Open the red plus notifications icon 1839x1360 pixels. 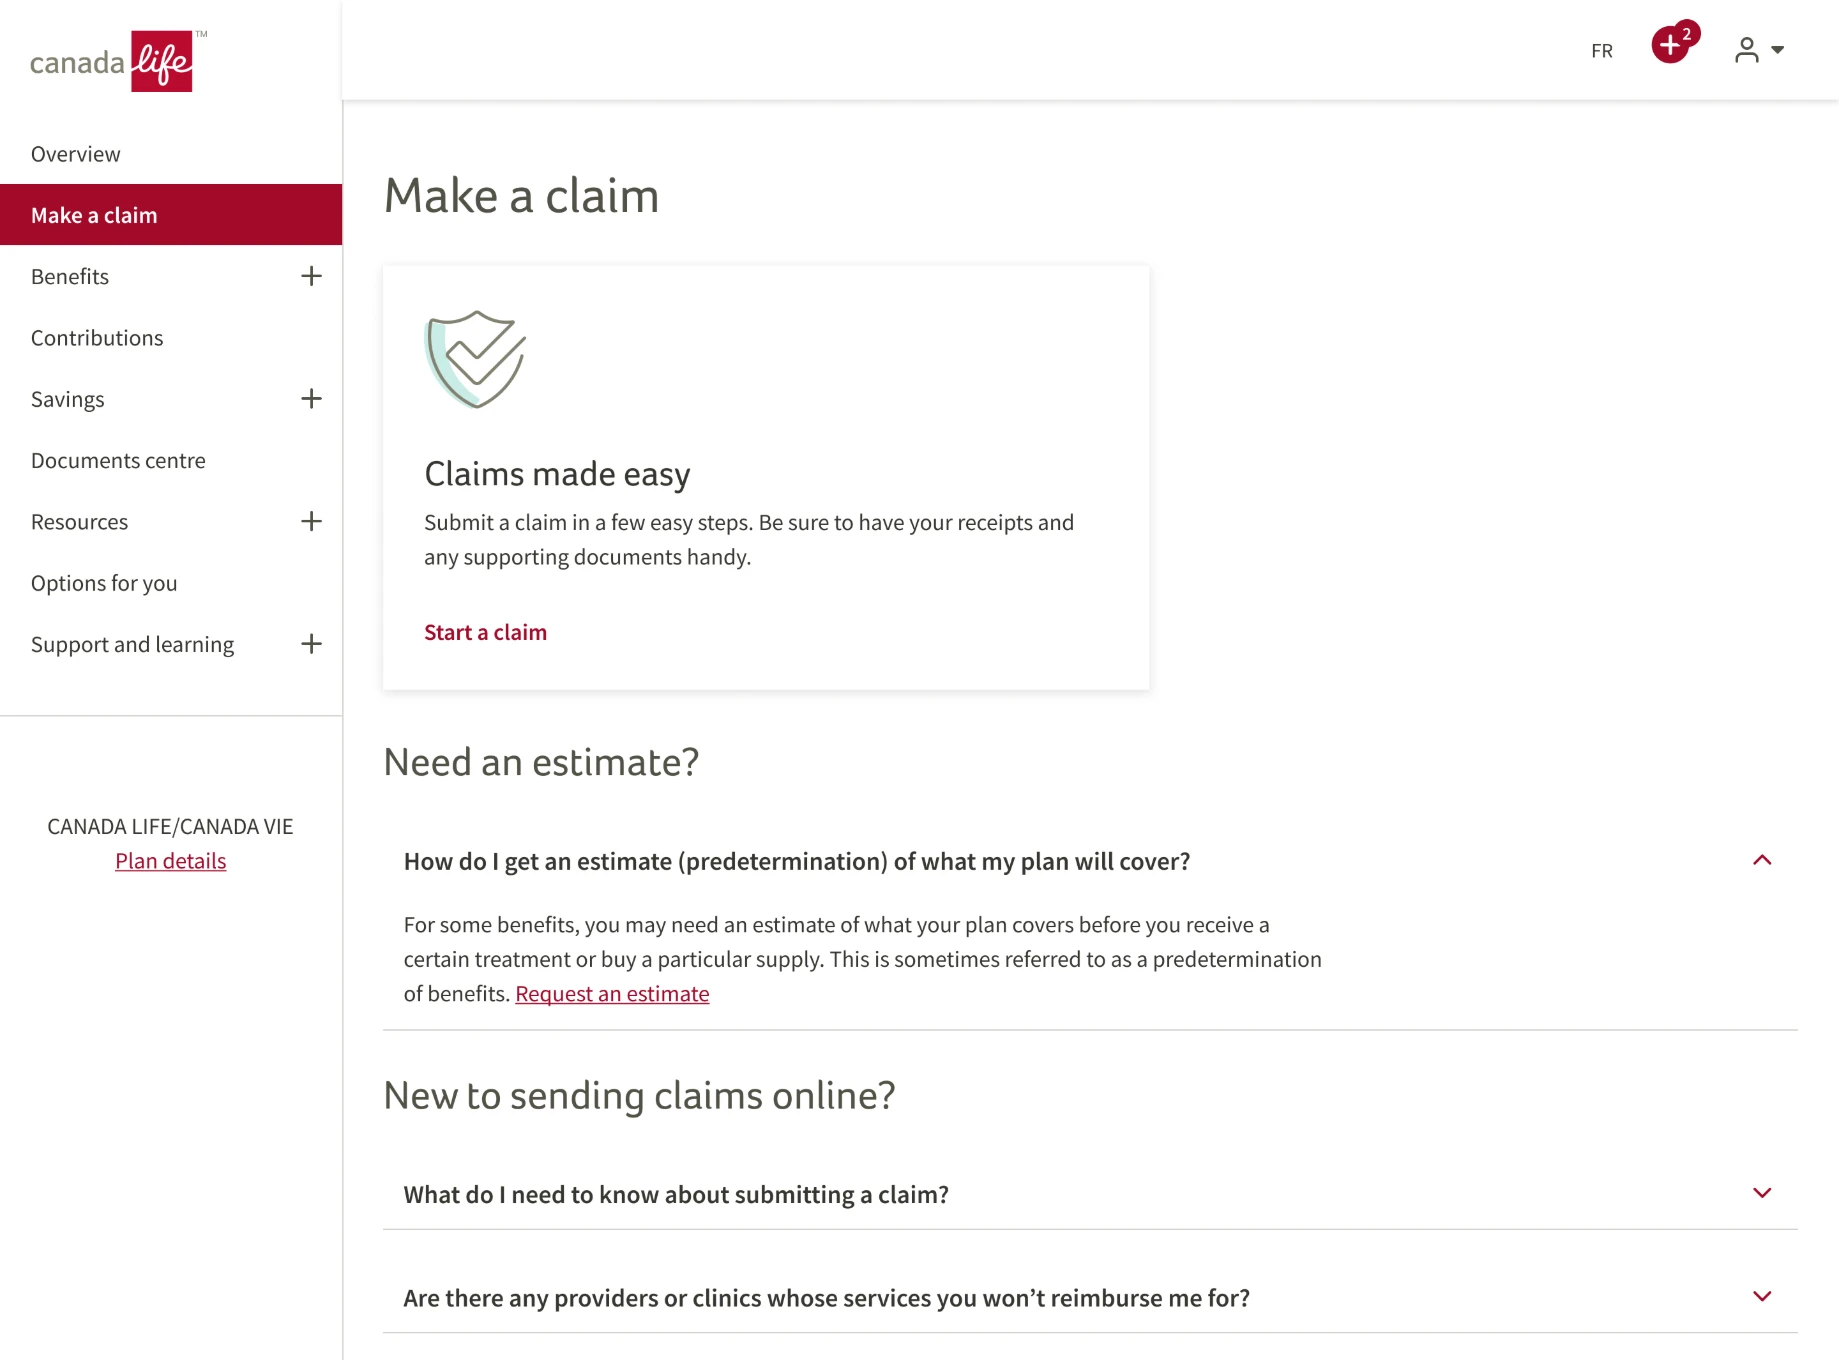(x=1674, y=43)
